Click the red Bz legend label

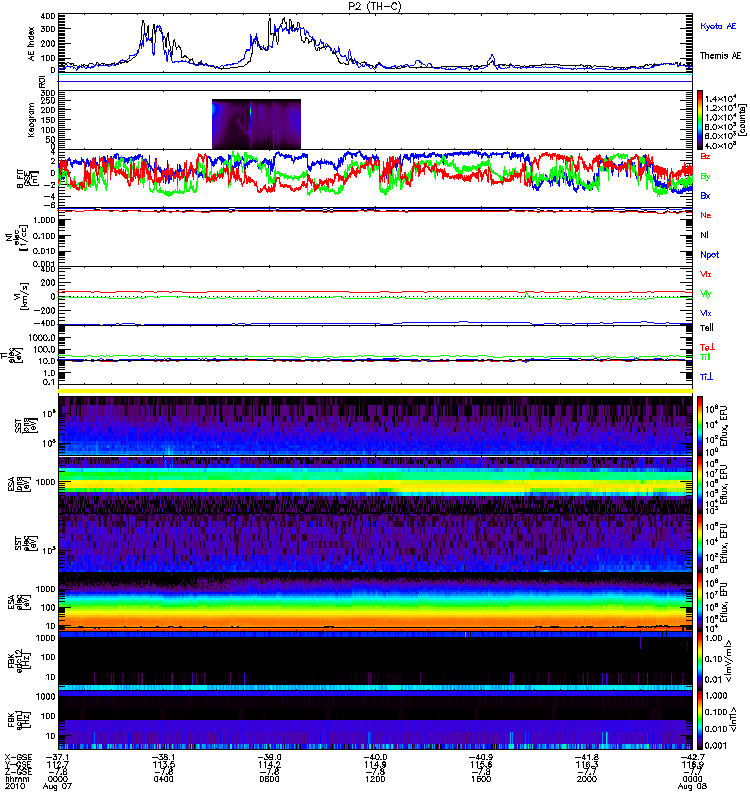[705, 157]
